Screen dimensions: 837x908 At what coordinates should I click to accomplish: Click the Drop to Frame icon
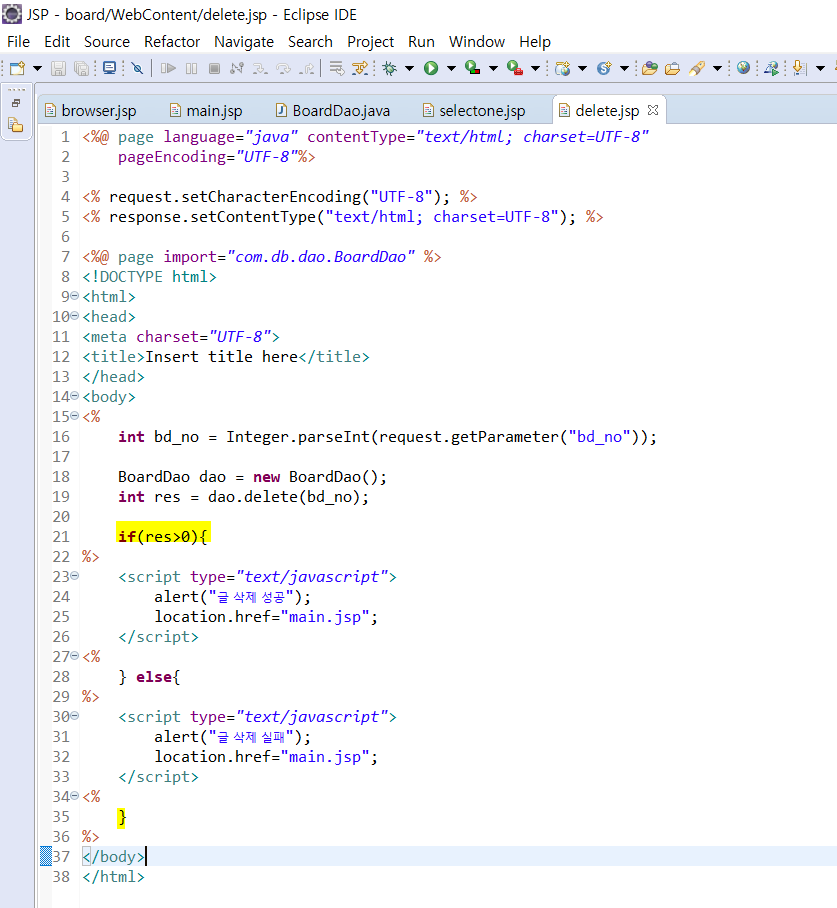337,68
